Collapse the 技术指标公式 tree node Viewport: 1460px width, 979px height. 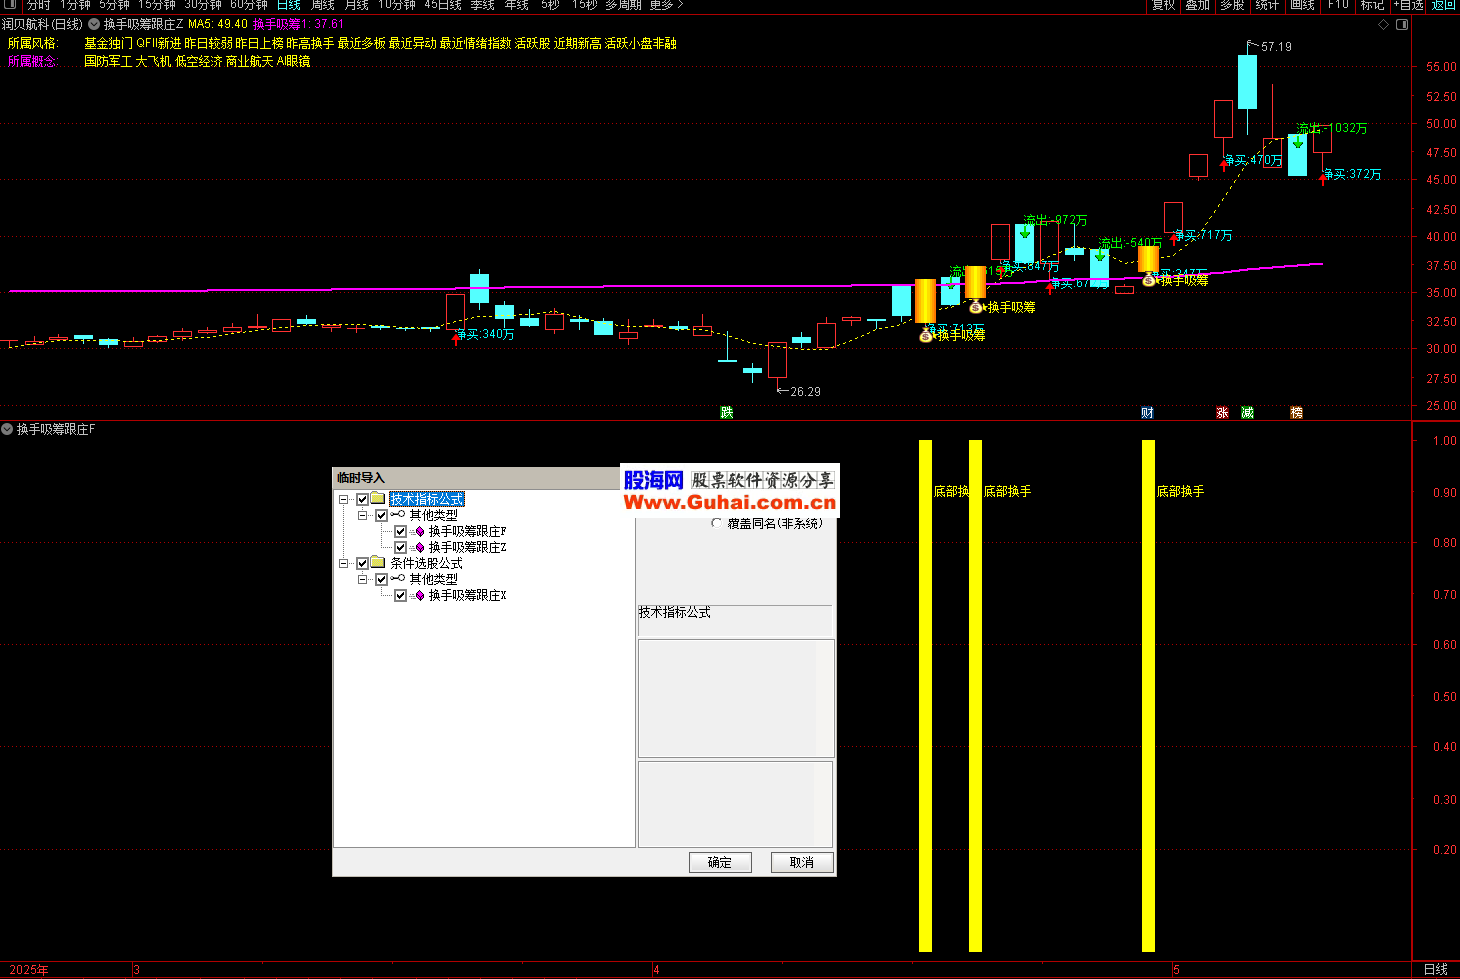coord(343,499)
